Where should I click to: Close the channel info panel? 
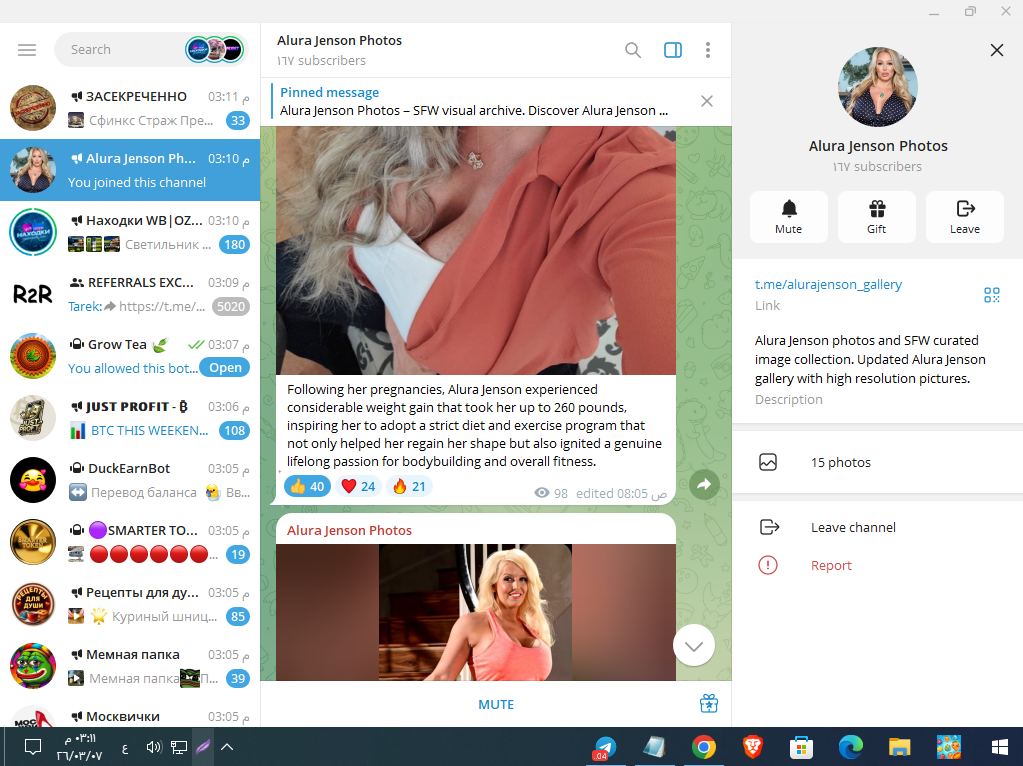pyautogui.click(x=996, y=50)
